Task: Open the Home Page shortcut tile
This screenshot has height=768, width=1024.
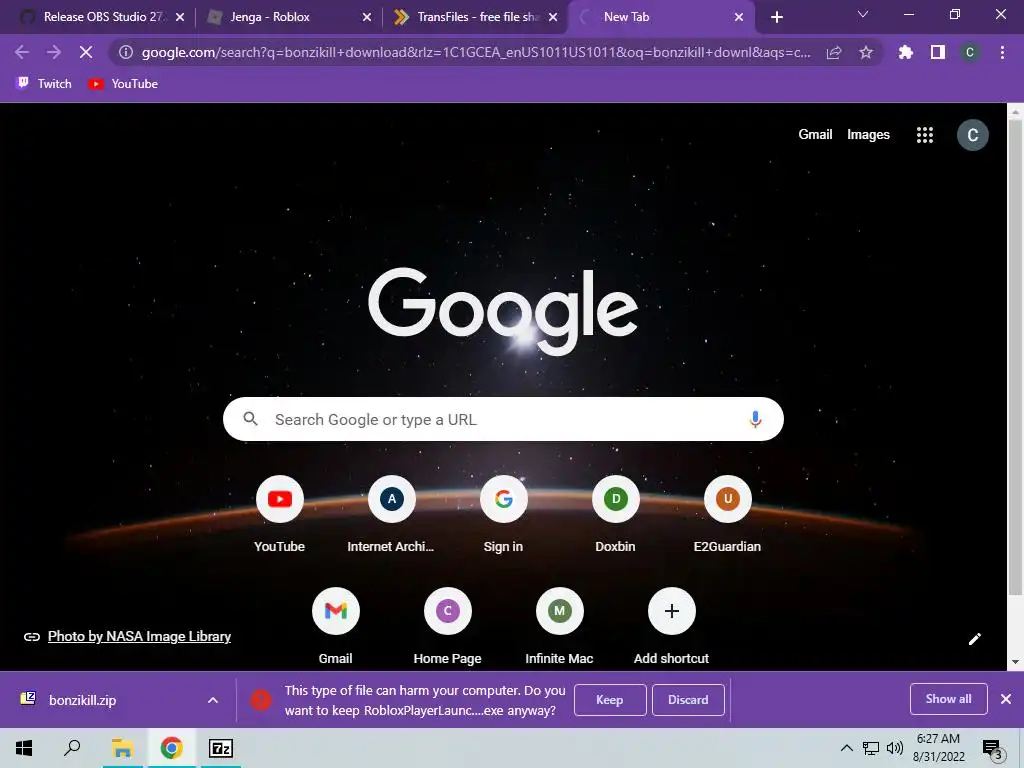Action: [447, 626]
